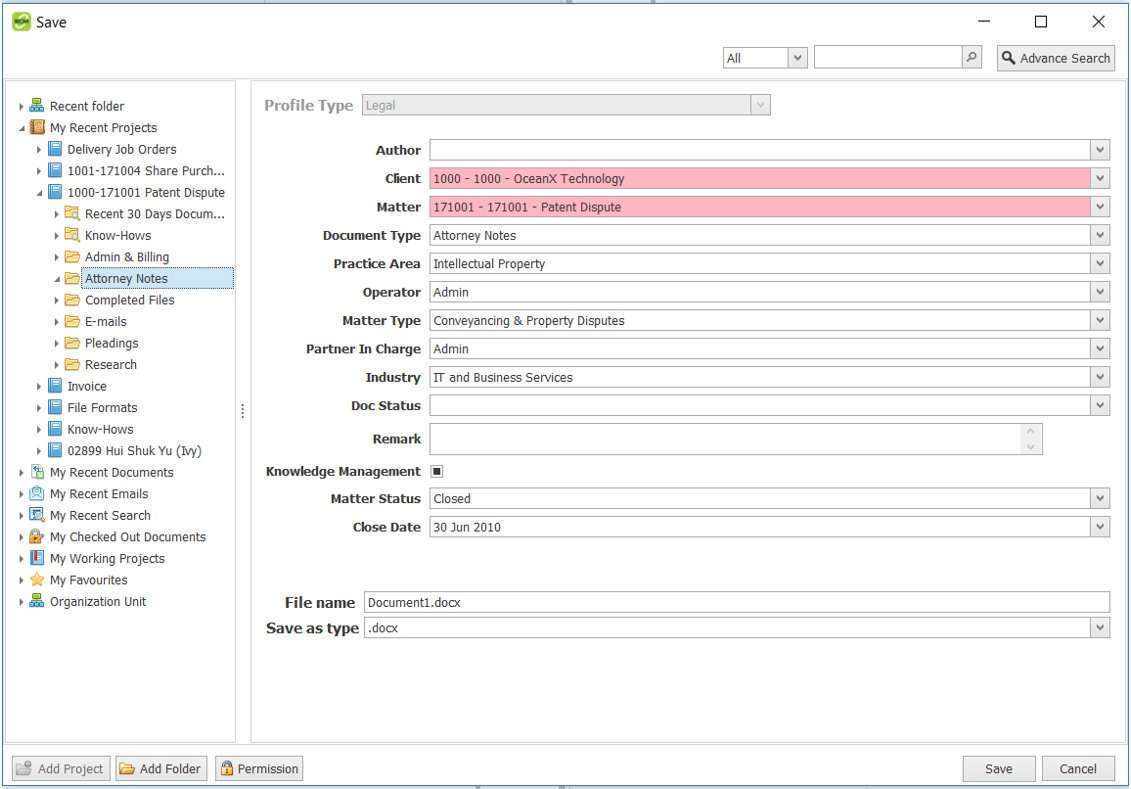Image resolution: width=1131 pixels, height=789 pixels.
Task: Click the My Checked Out Documents lock icon
Action: tap(37, 537)
